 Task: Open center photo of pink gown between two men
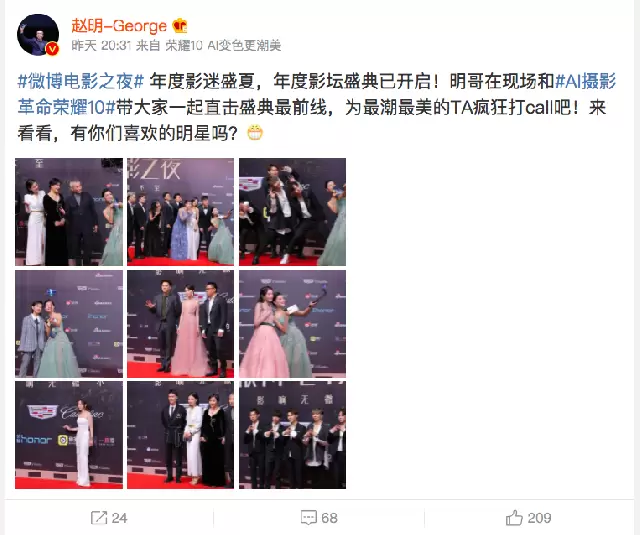[180, 324]
